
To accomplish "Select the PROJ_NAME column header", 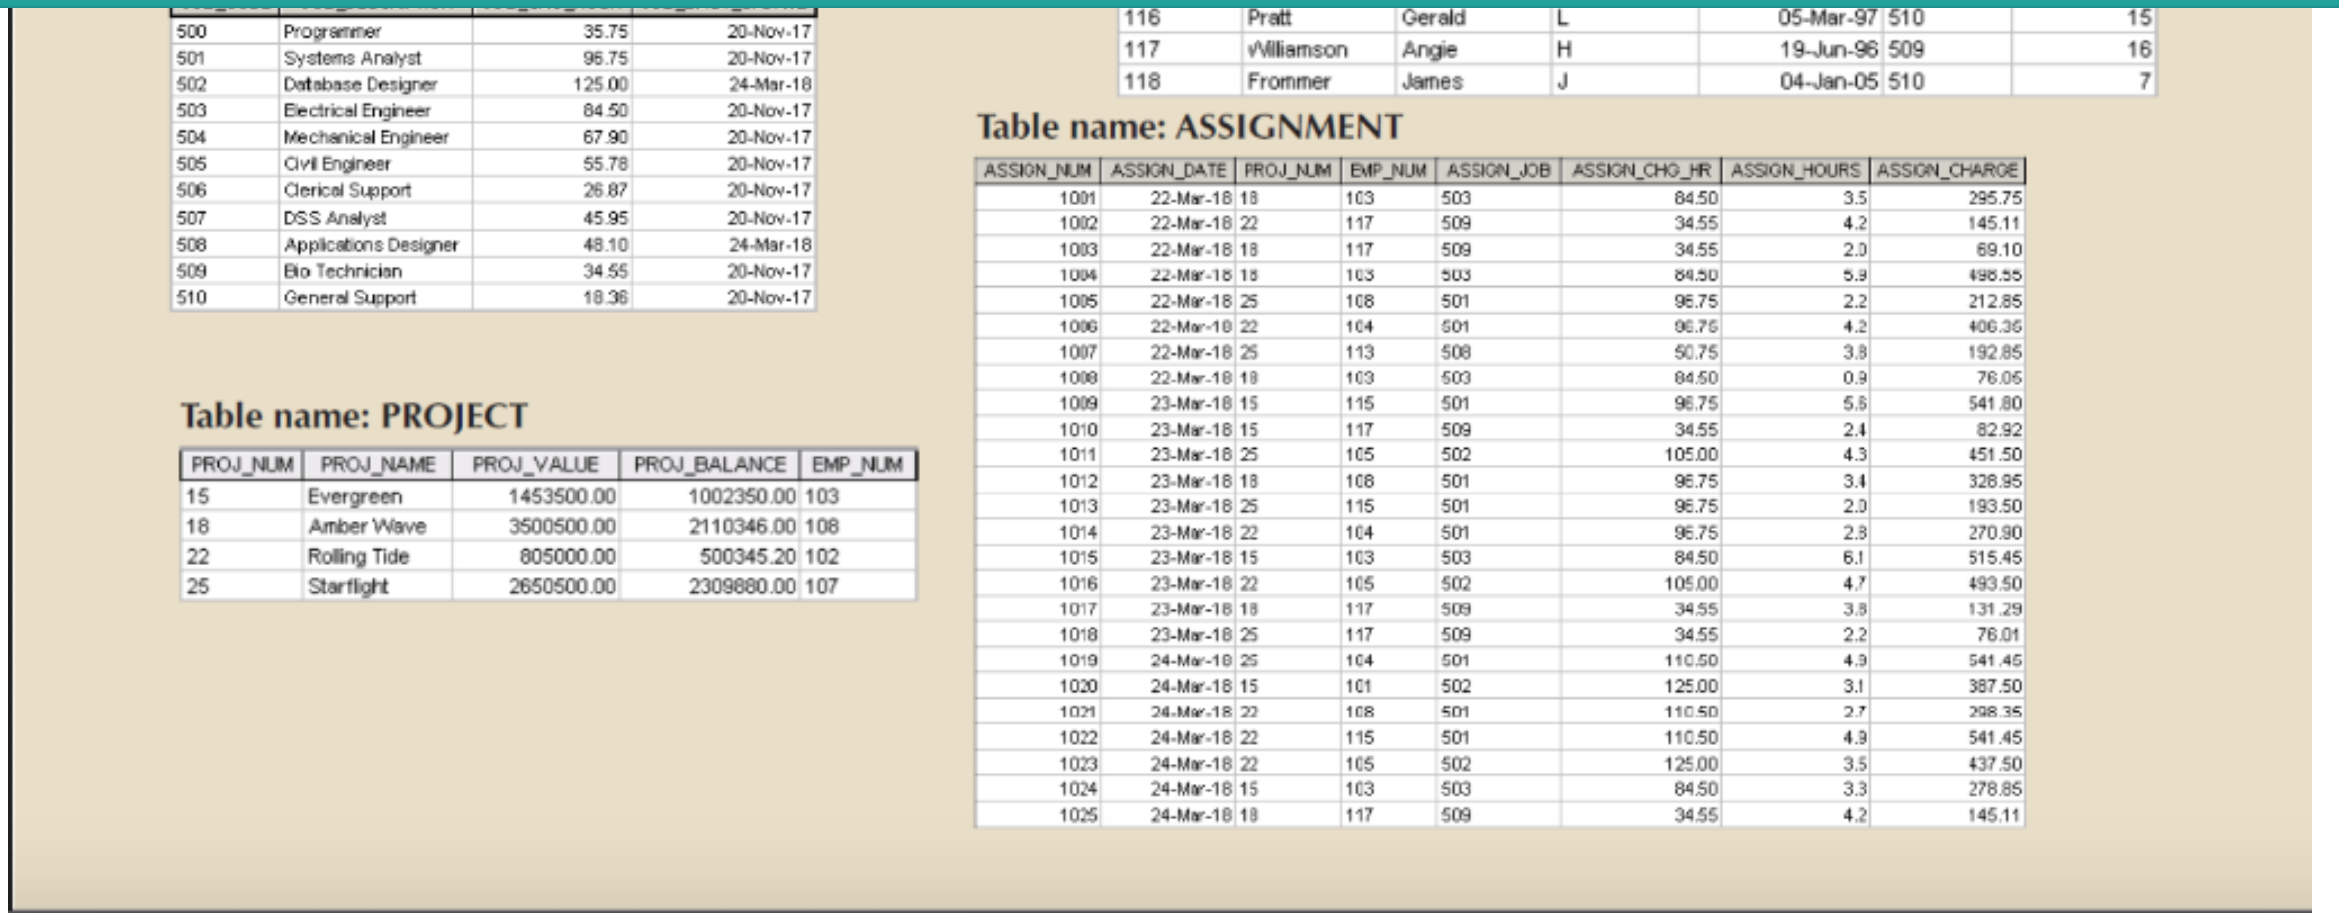I will point(378,465).
